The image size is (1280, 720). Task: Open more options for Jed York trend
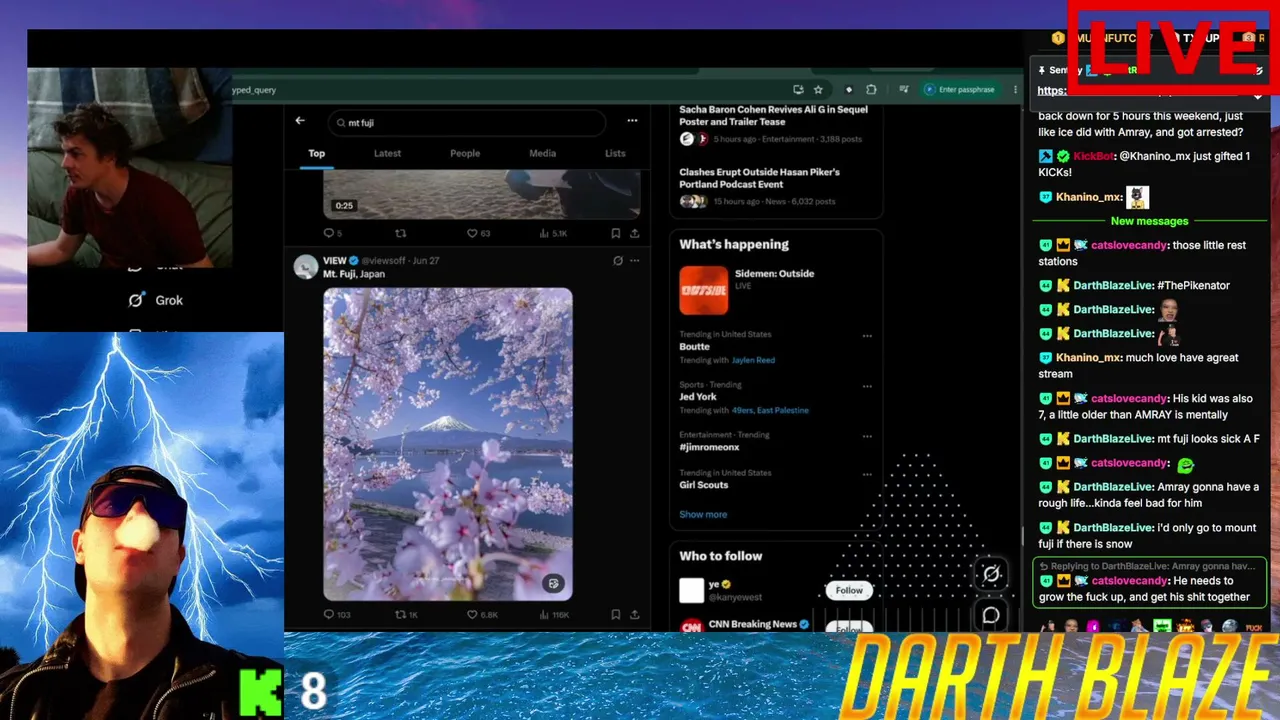(867, 386)
